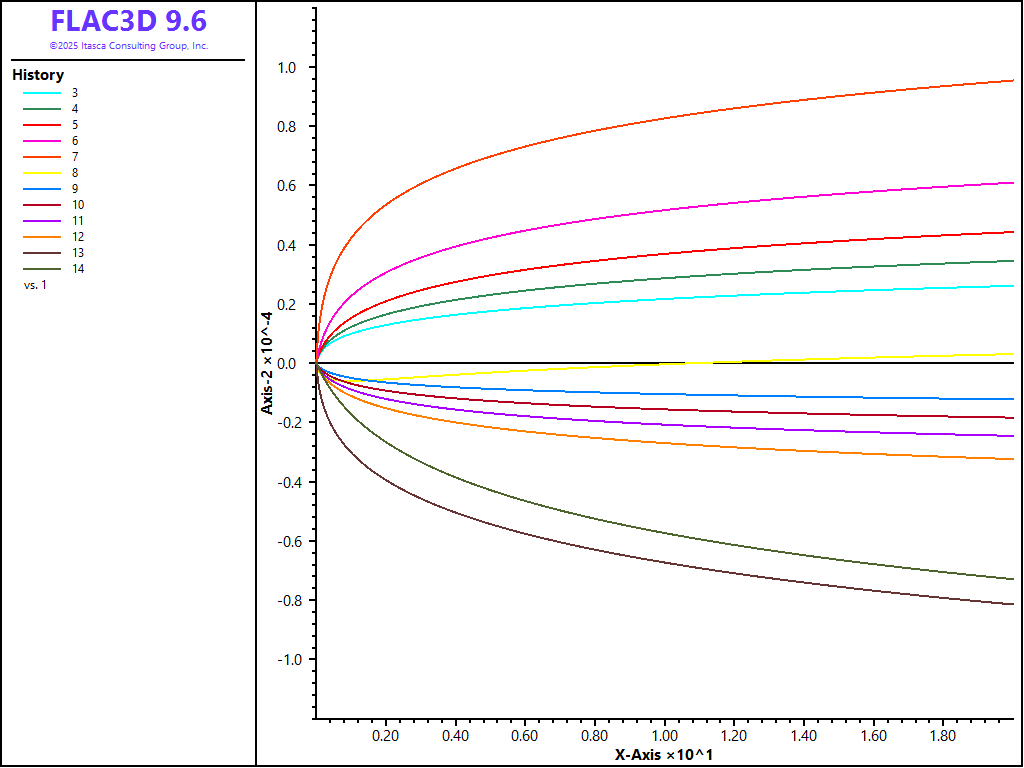The height and width of the screenshot is (768, 1024).
Task: Click the History legend heading
Action: pyautogui.click(x=38, y=75)
